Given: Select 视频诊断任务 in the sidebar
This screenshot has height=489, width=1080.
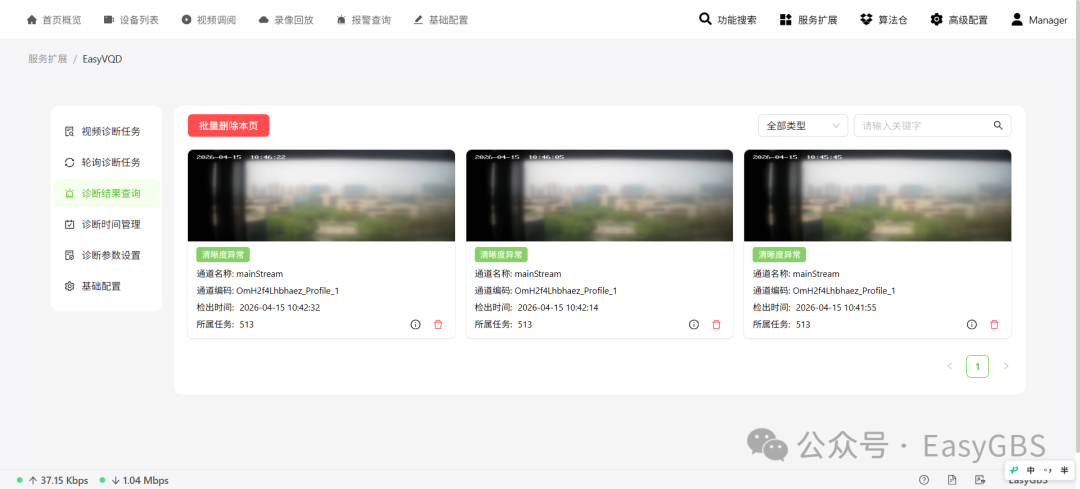Looking at the screenshot, I should point(106,132).
